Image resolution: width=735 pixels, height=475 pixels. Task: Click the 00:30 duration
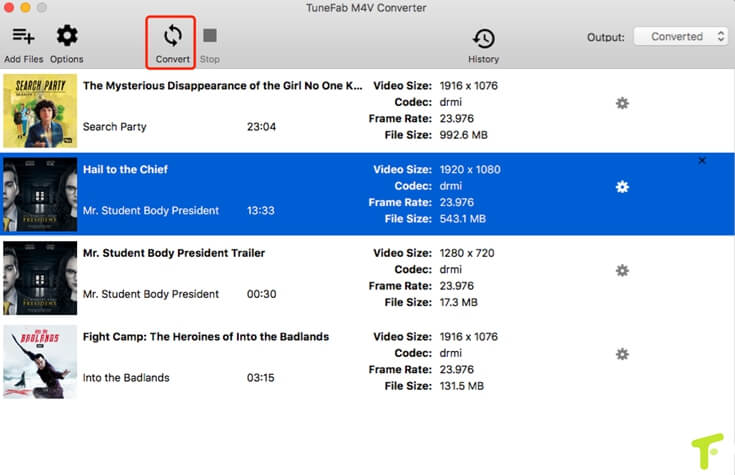[261, 294]
